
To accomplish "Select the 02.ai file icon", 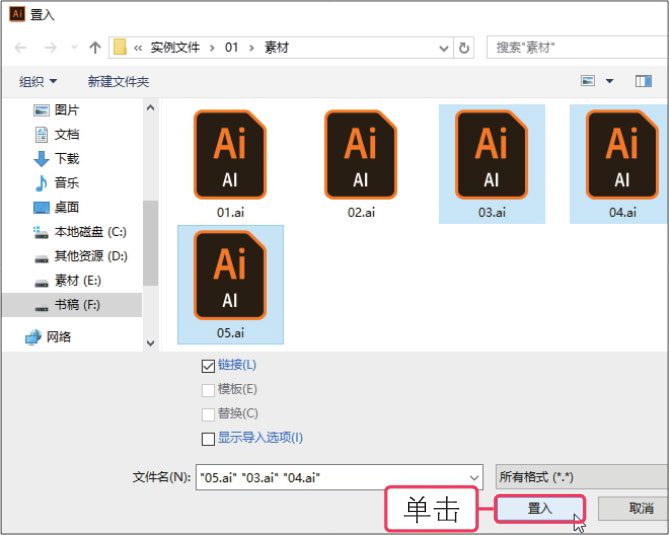I will click(x=360, y=155).
